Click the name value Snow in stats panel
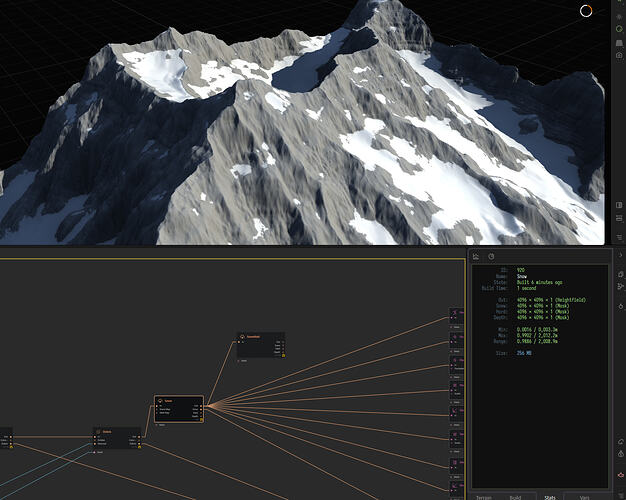Screen dimensions: 626x500 (522, 276)
